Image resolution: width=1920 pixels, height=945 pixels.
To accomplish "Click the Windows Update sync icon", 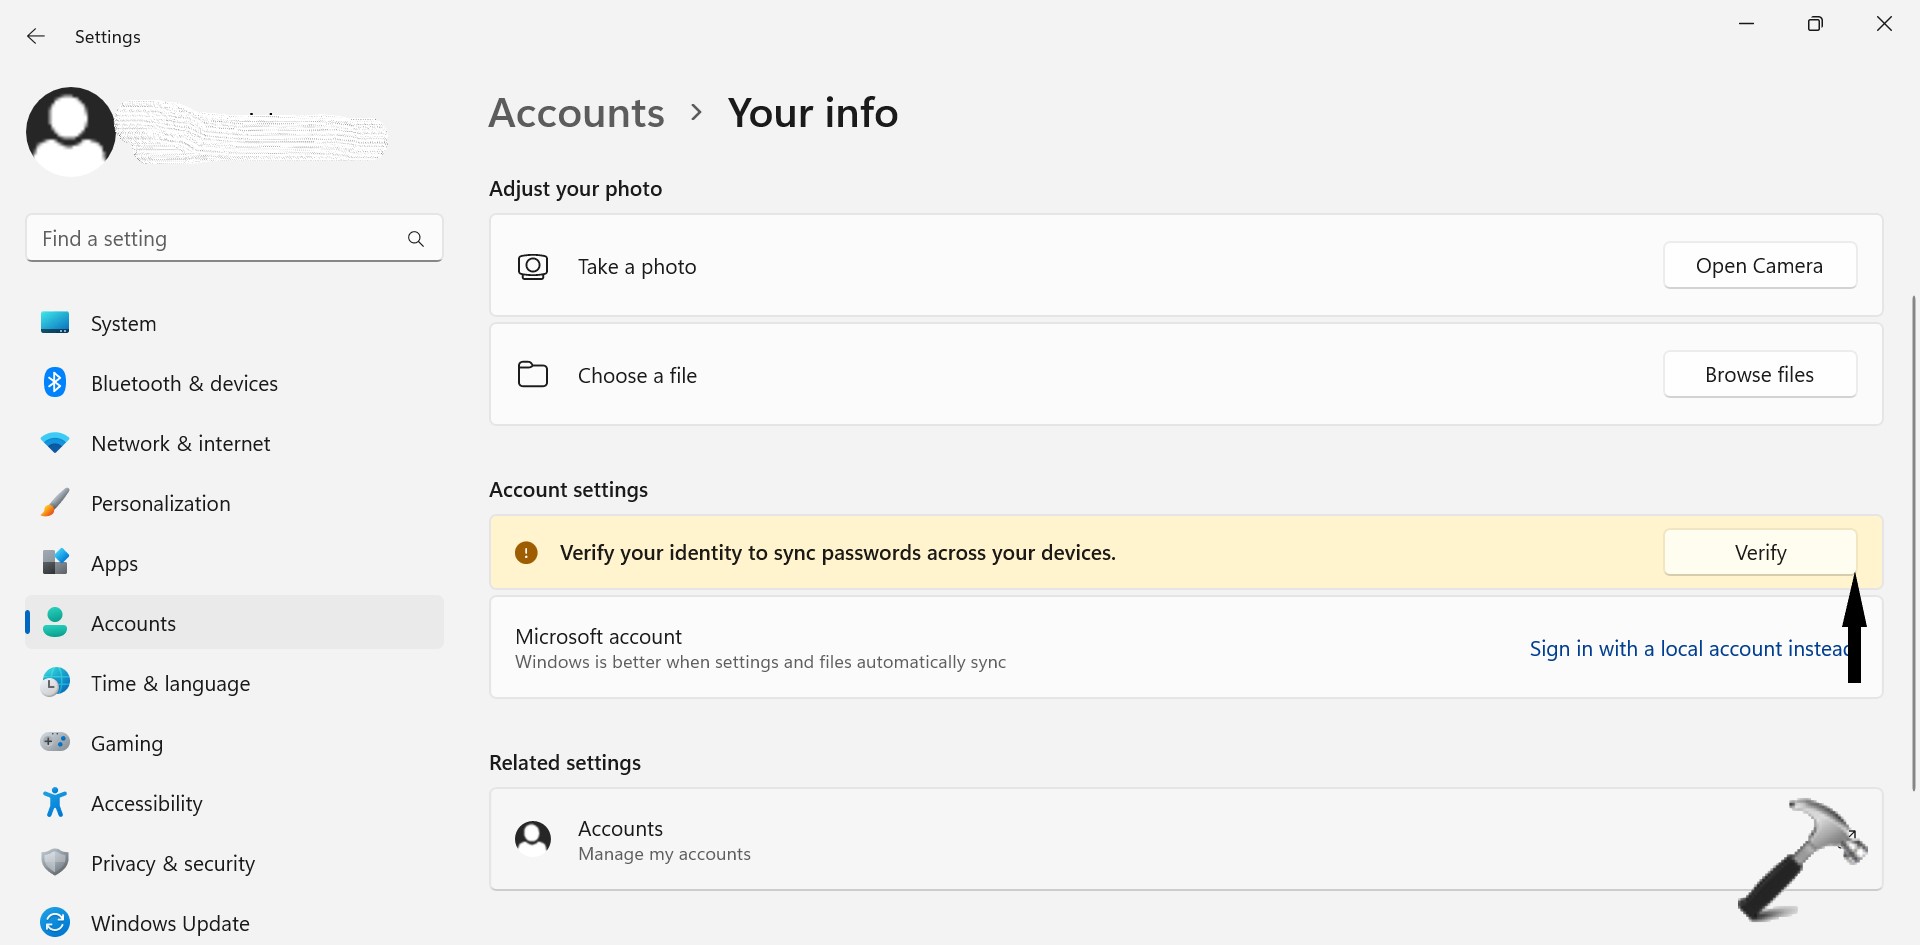I will click(55, 922).
